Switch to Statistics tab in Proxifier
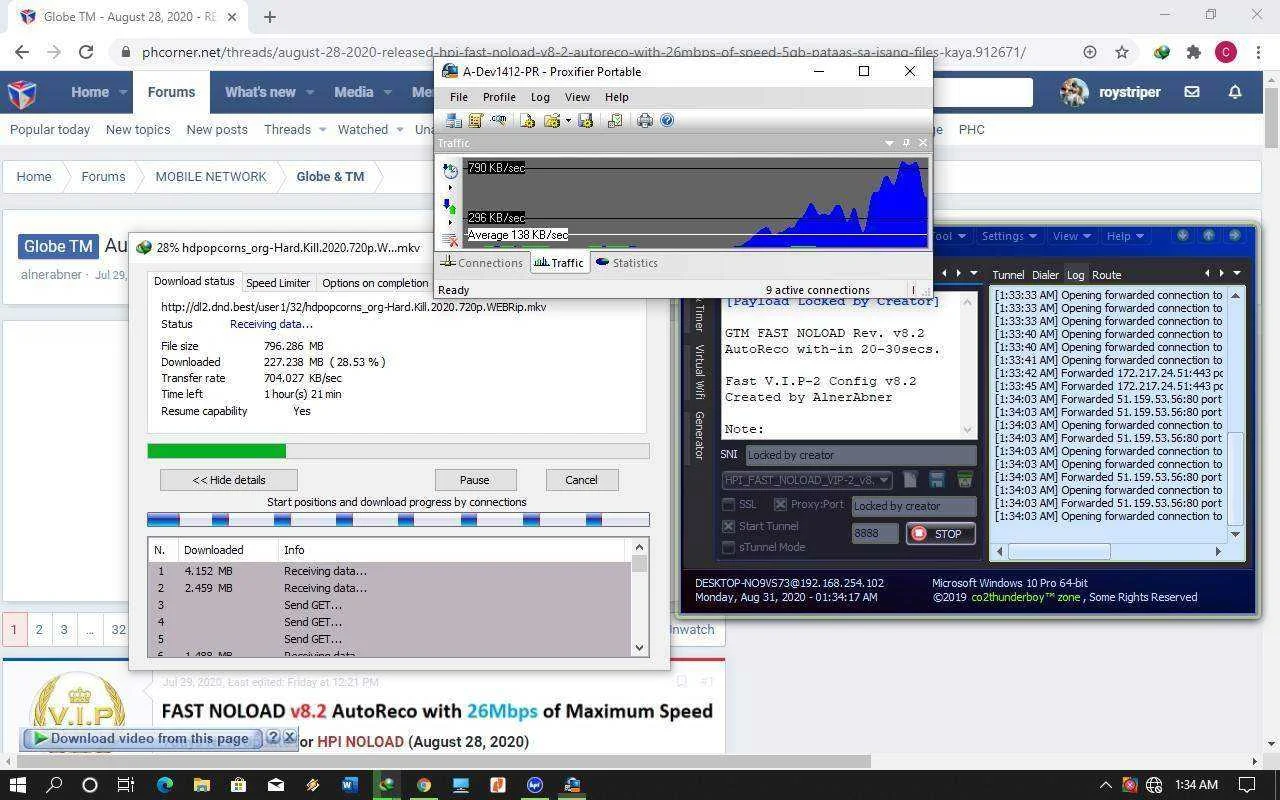This screenshot has width=1280, height=800. 627,263
